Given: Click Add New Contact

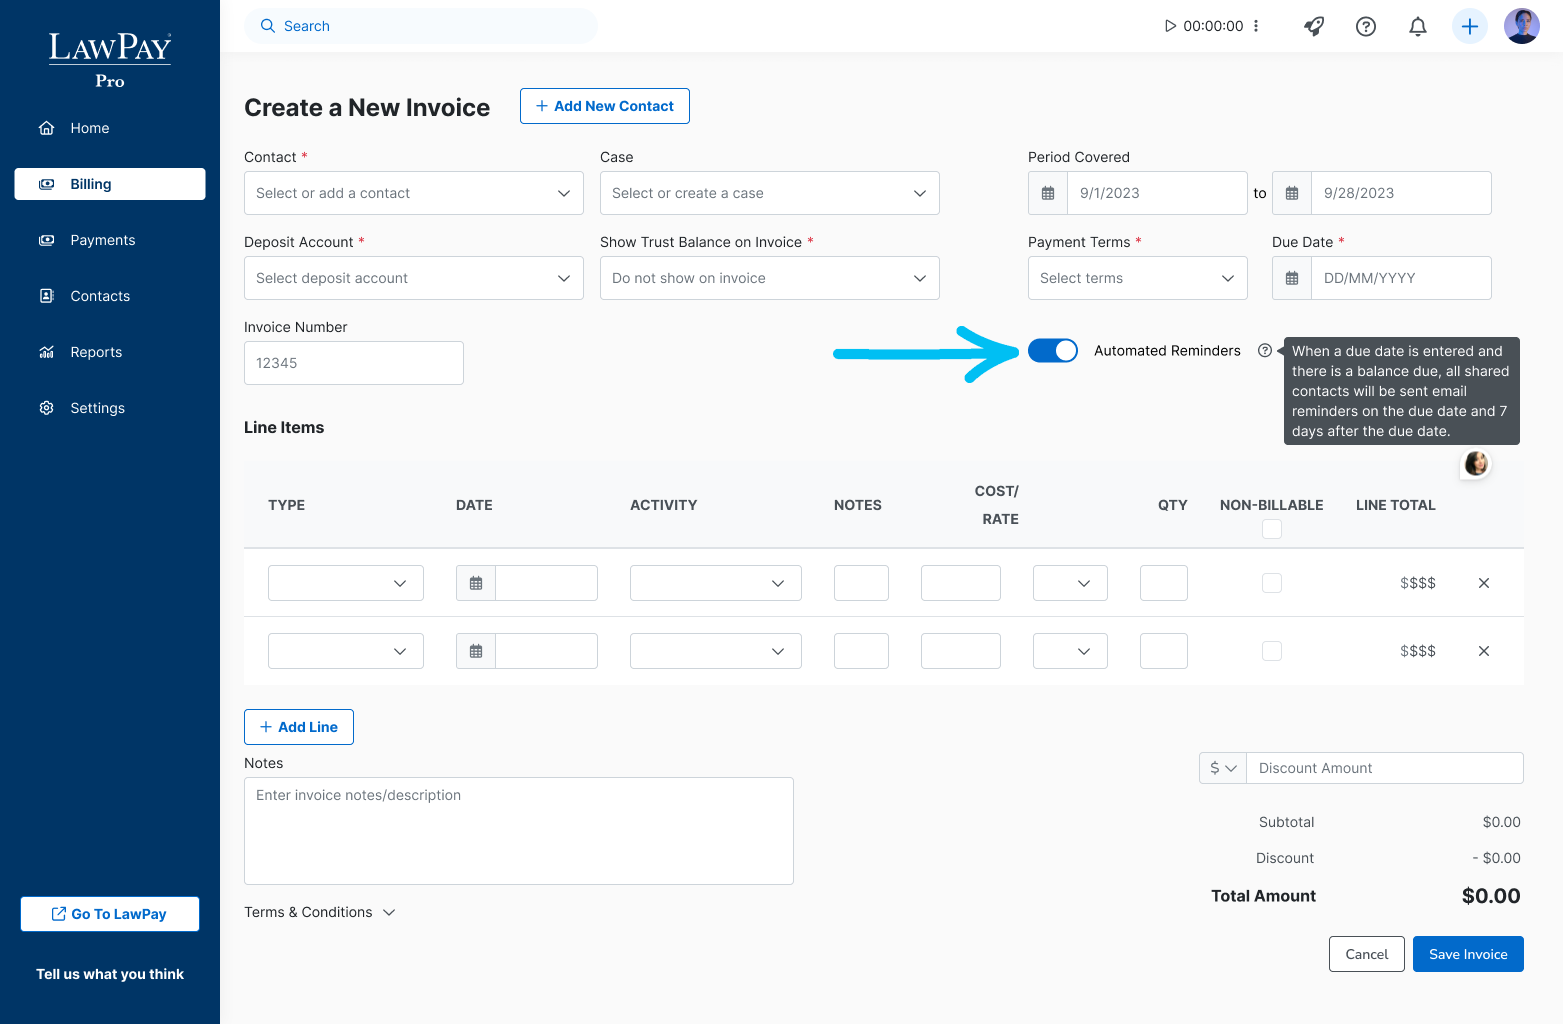Looking at the screenshot, I should (x=604, y=105).
